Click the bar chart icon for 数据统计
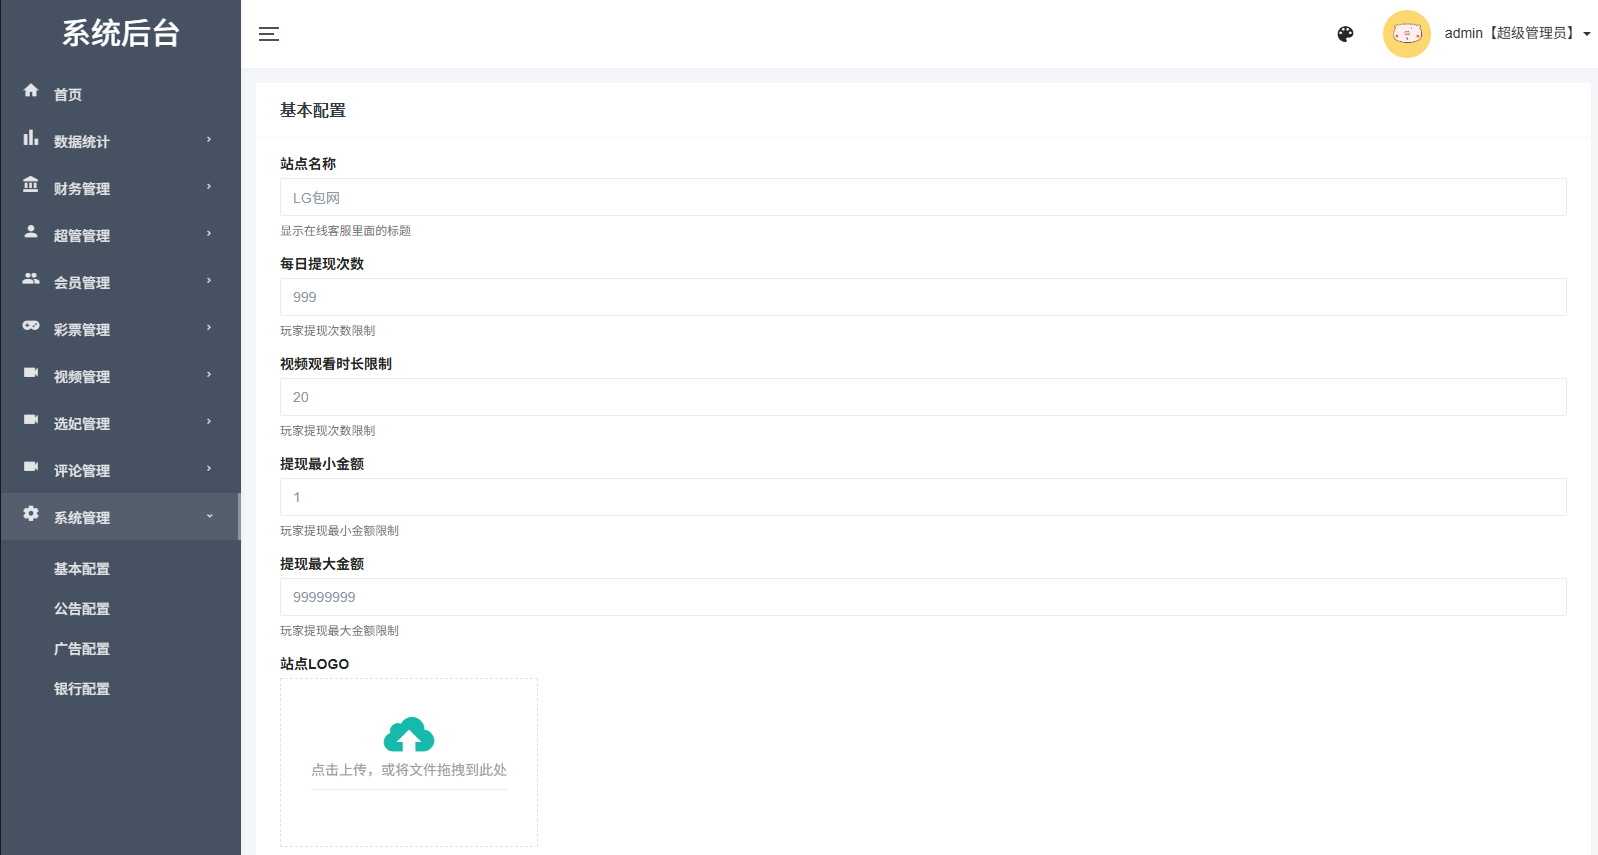Image resolution: width=1598 pixels, height=855 pixels. [x=31, y=138]
